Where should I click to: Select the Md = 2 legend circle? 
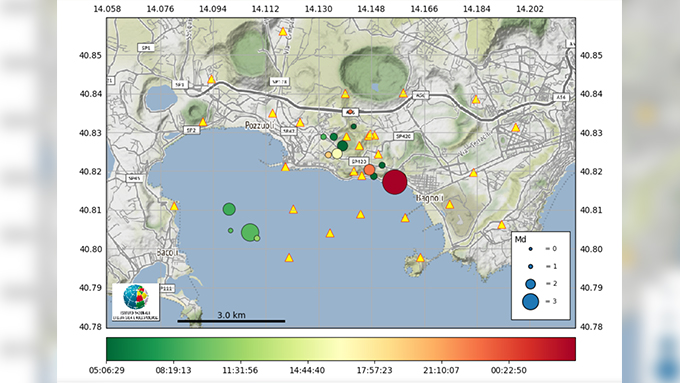tap(530, 284)
